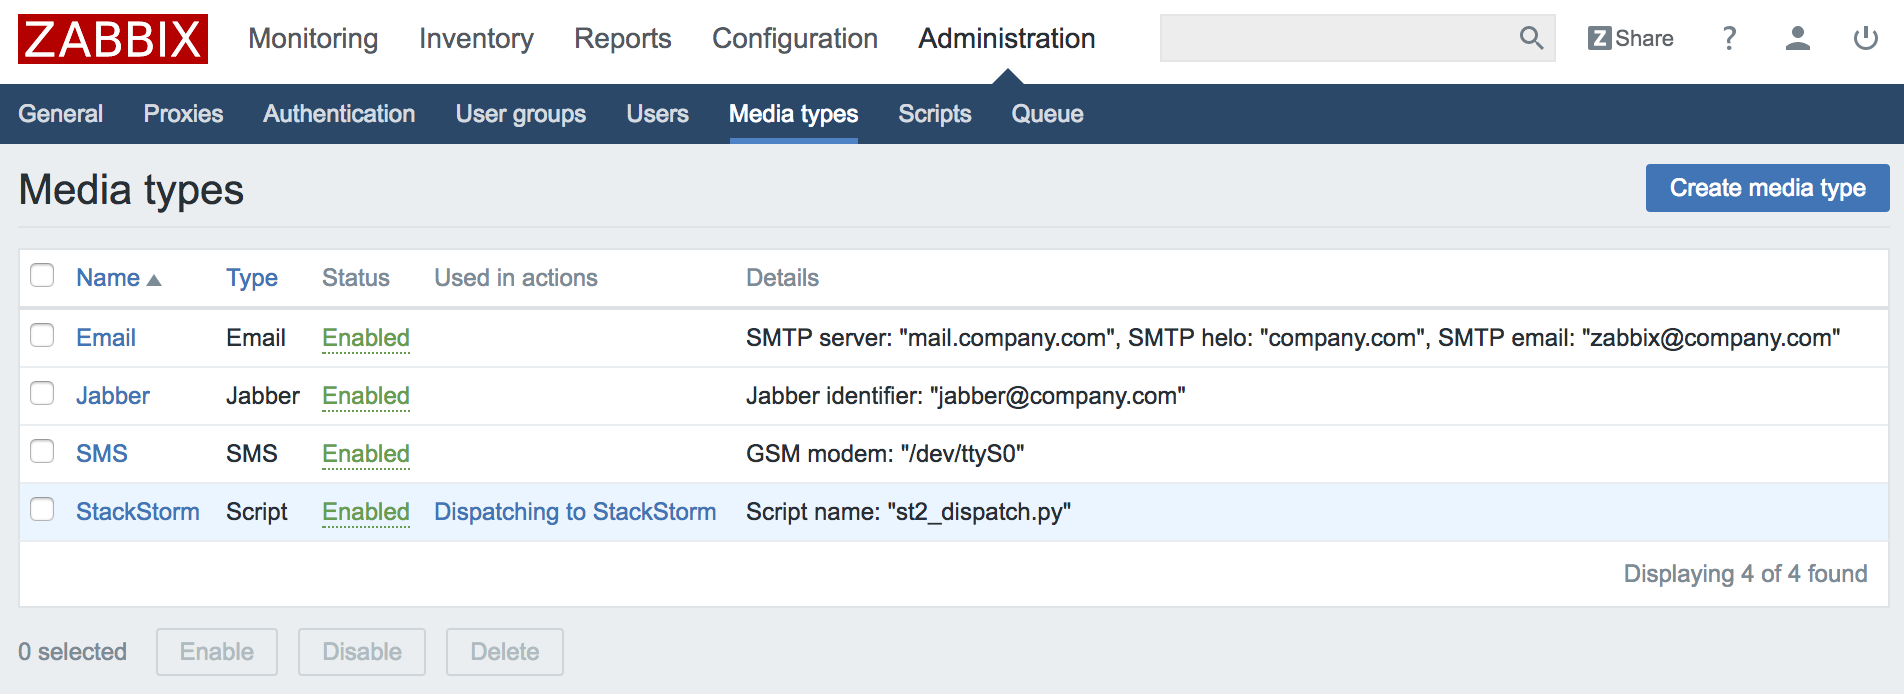This screenshot has width=1904, height=694.
Task: Open the Jabber media type
Action: coord(113,396)
